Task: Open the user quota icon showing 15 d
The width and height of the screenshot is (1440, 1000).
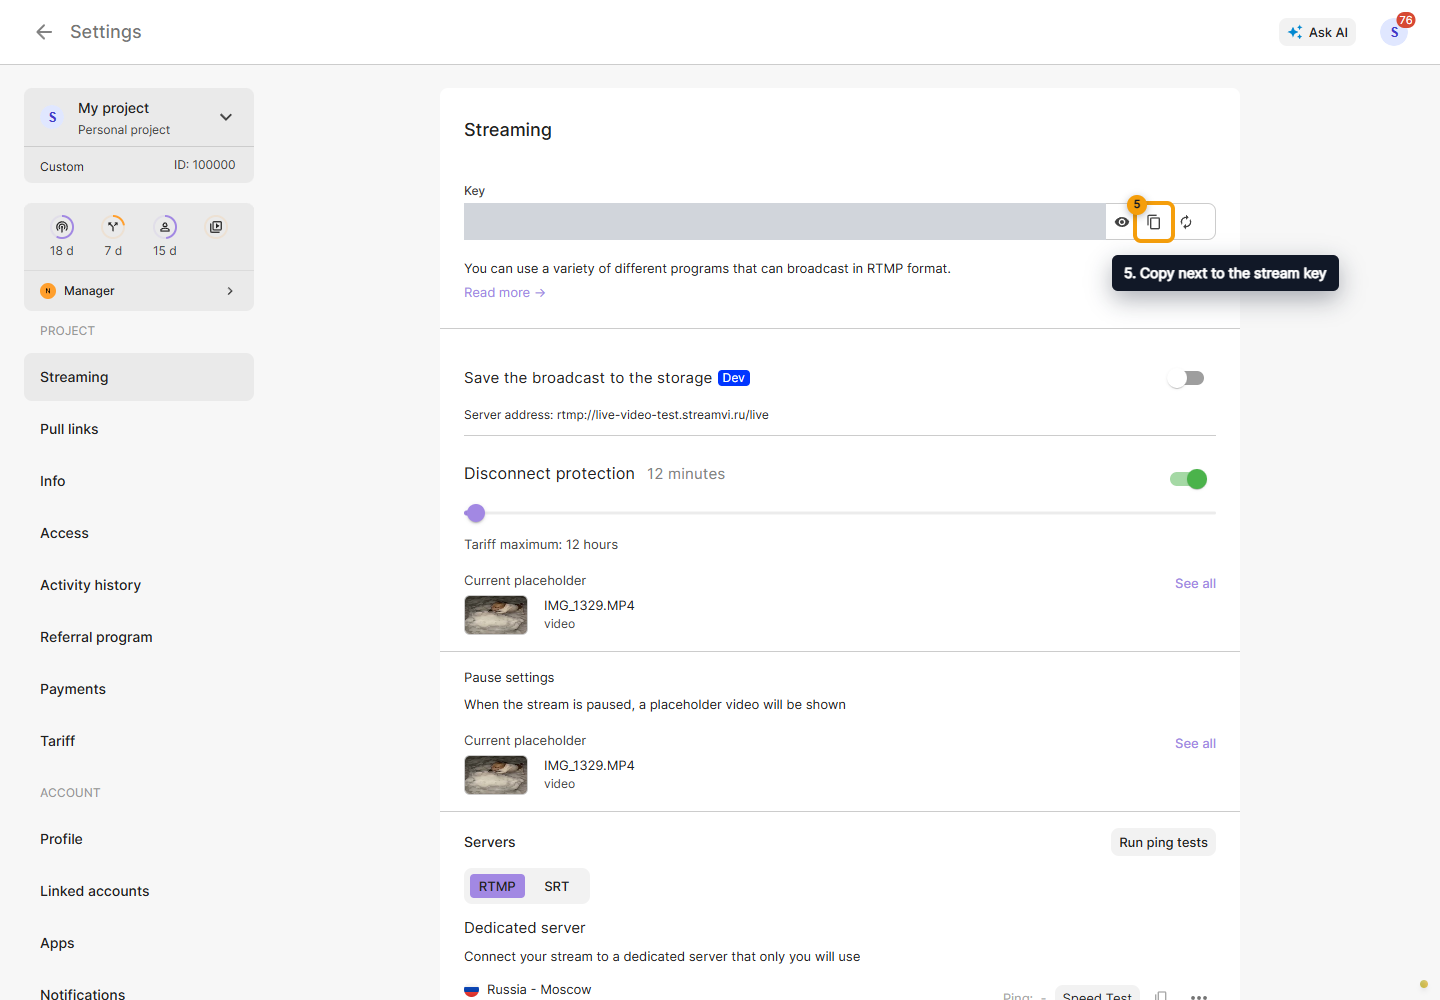Action: pos(165,227)
